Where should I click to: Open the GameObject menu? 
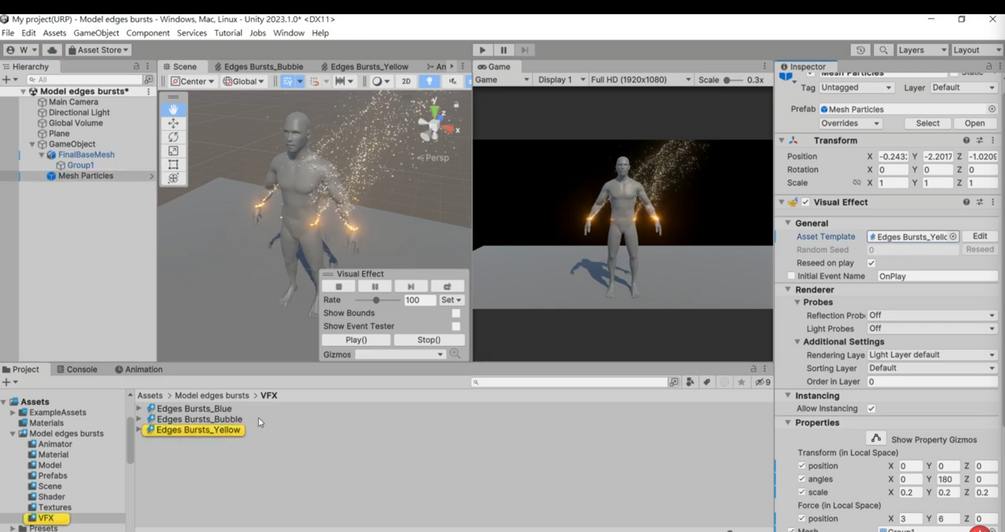(x=96, y=33)
